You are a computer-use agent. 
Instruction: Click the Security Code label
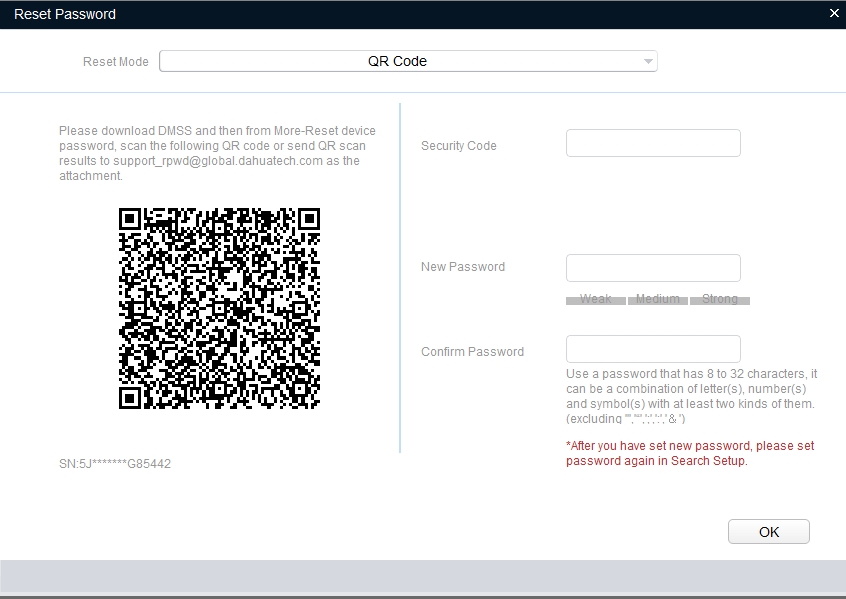pyautogui.click(x=458, y=146)
